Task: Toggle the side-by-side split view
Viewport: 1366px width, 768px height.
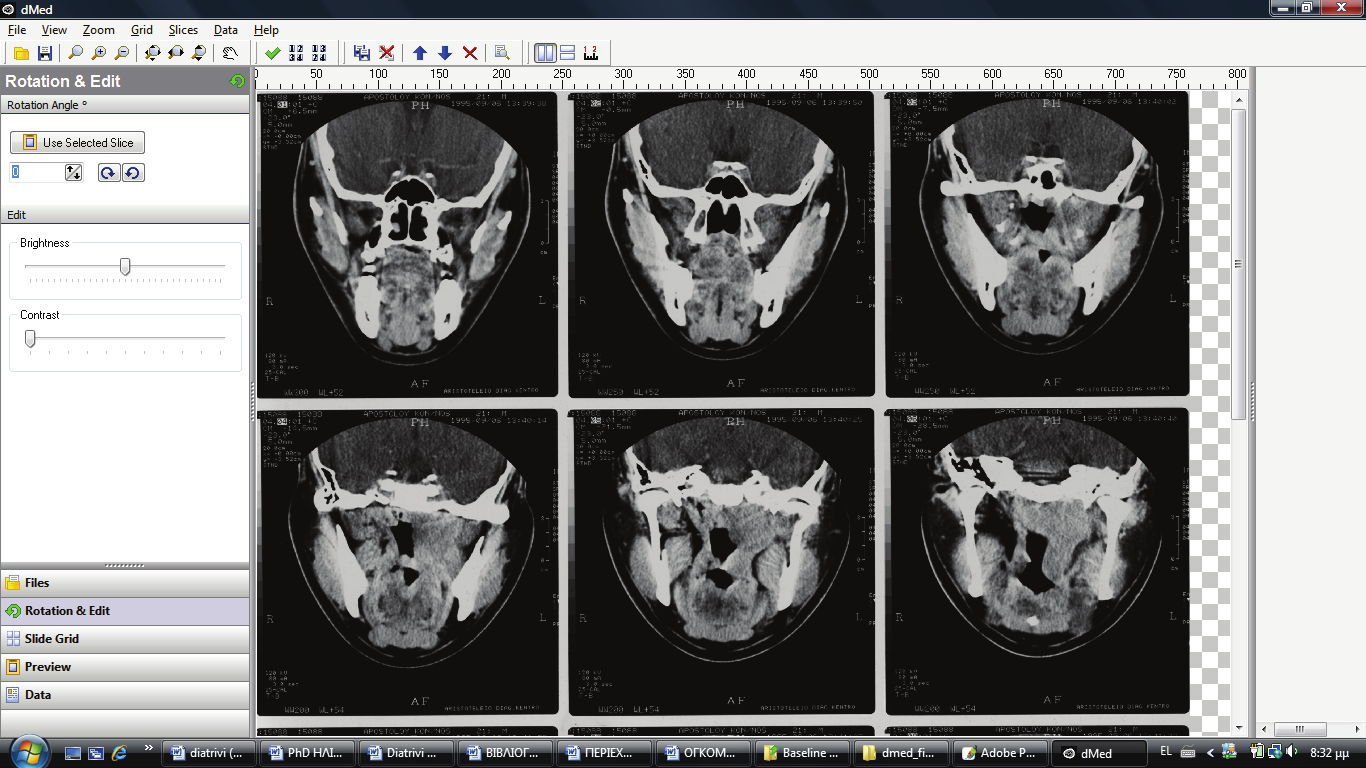Action: point(545,53)
